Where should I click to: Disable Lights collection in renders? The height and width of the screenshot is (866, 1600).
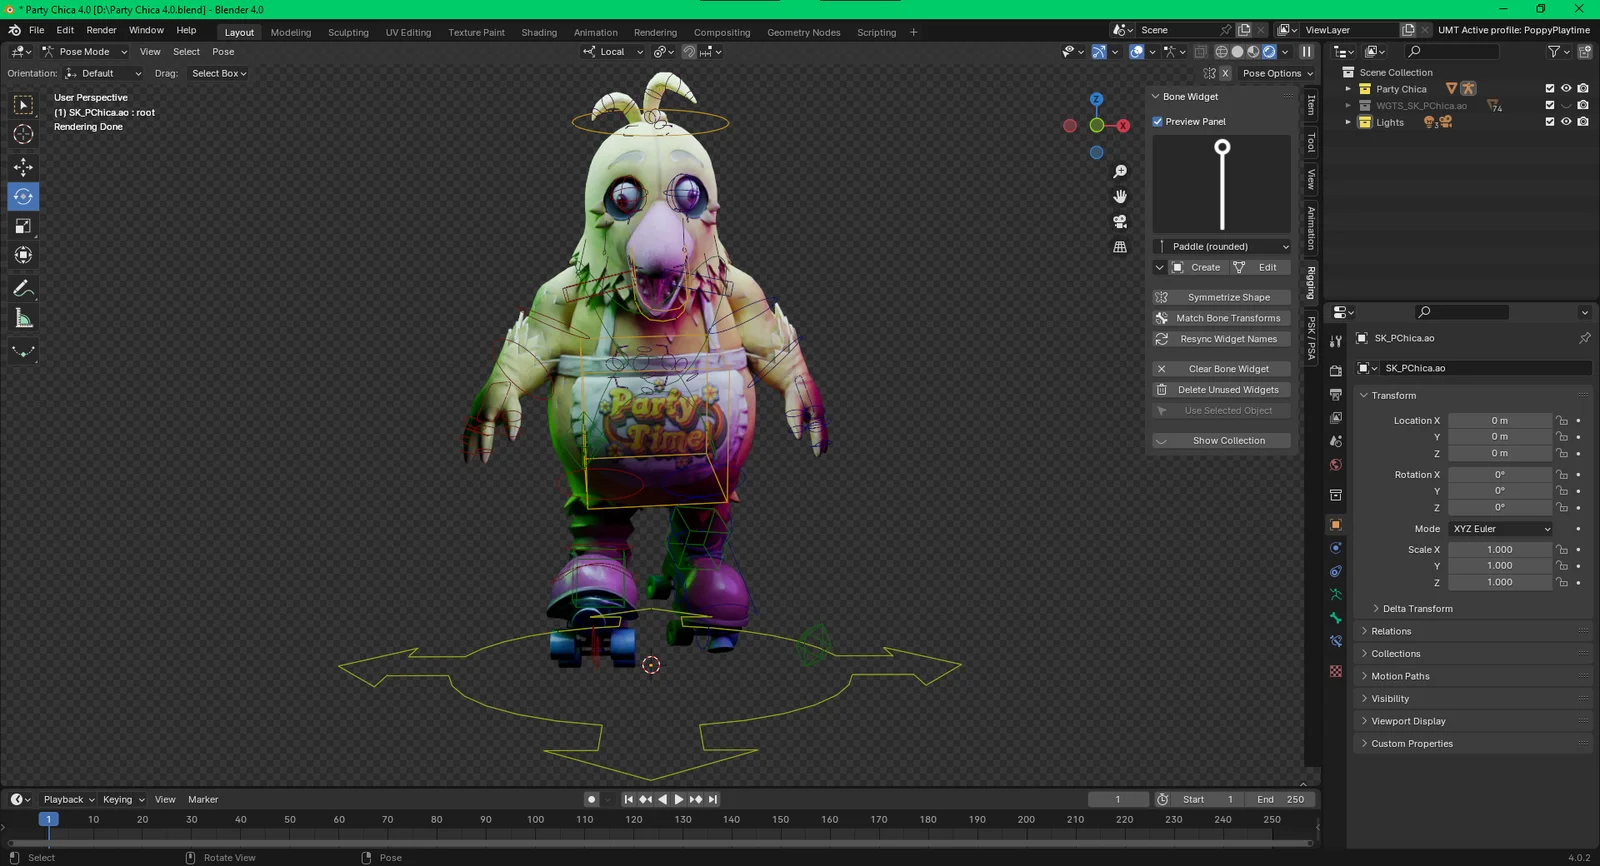click(x=1582, y=122)
